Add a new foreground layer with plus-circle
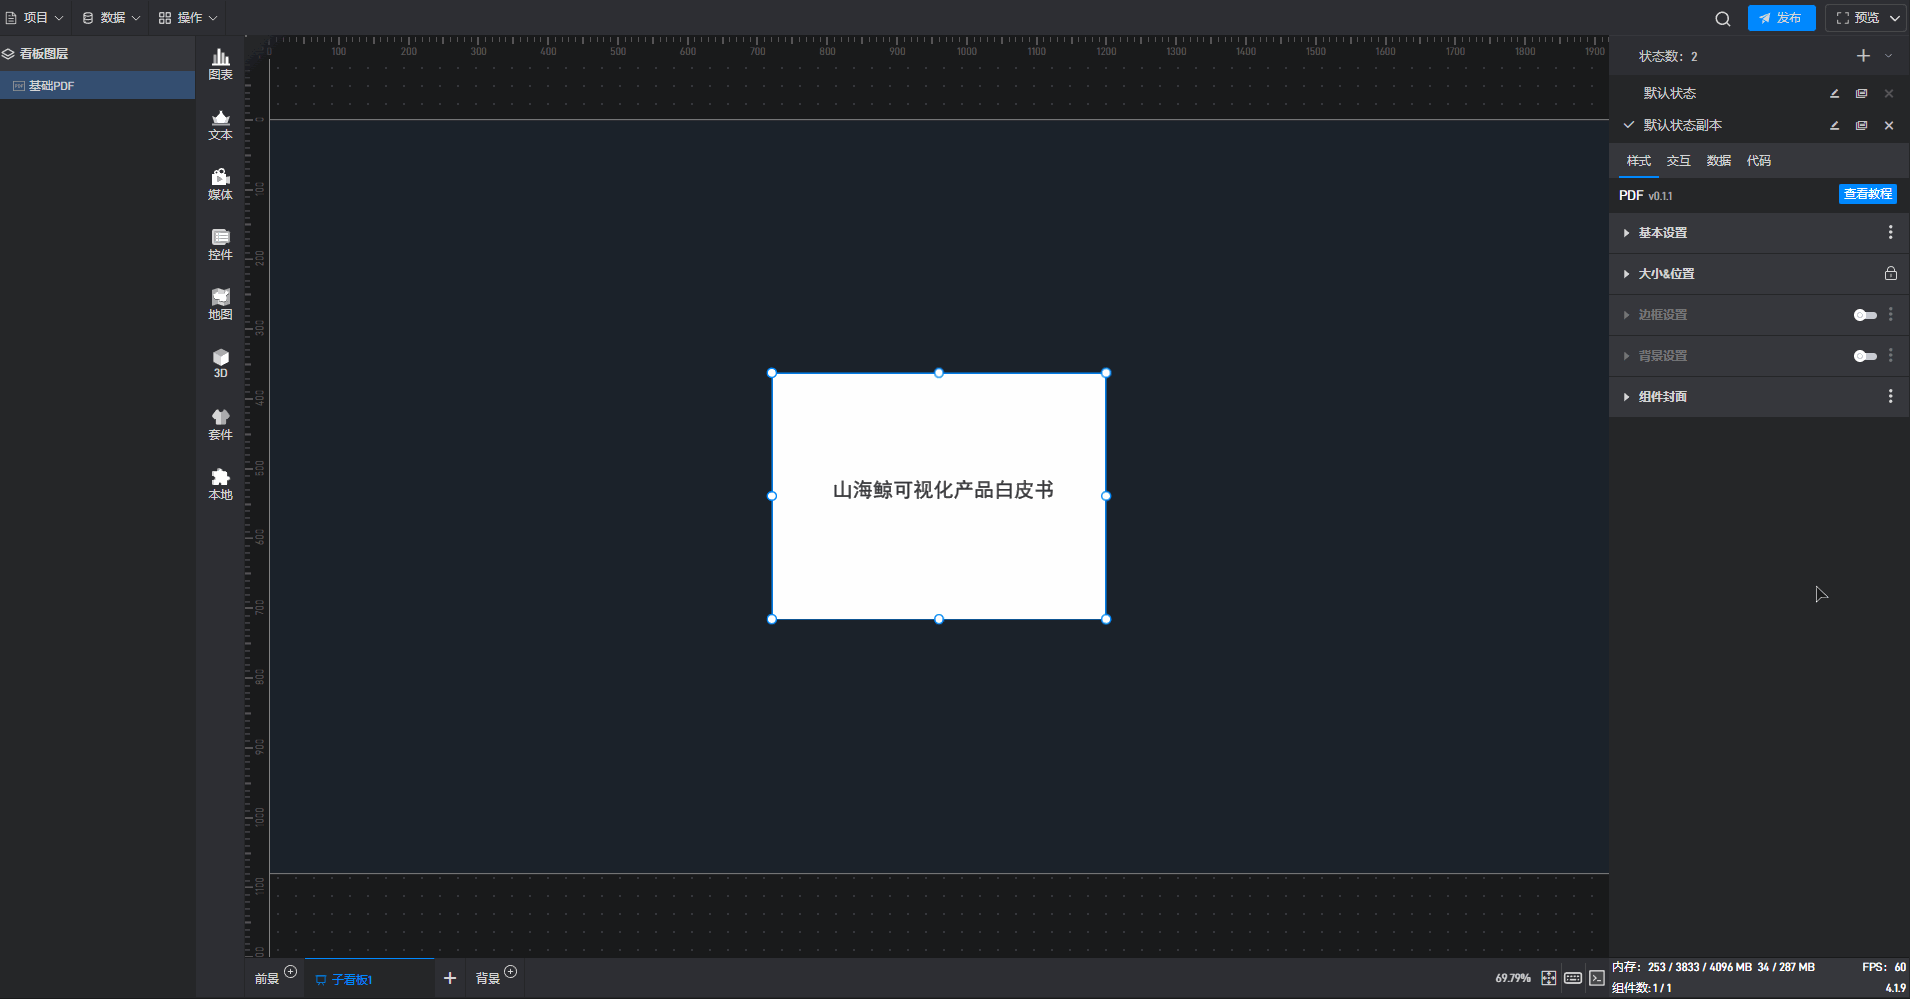Viewport: 1910px width, 999px height. (291, 971)
